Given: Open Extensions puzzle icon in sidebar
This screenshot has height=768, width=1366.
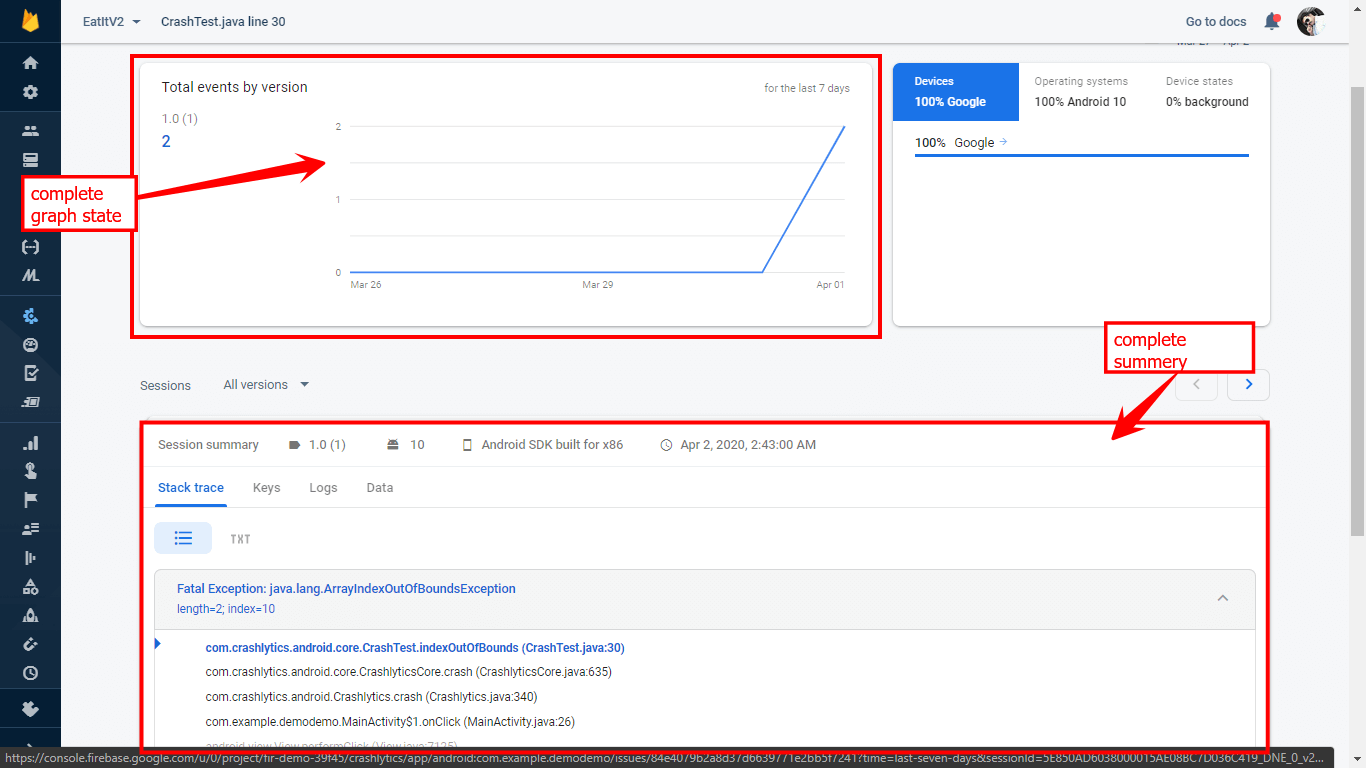Looking at the screenshot, I should pyautogui.click(x=30, y=710).
